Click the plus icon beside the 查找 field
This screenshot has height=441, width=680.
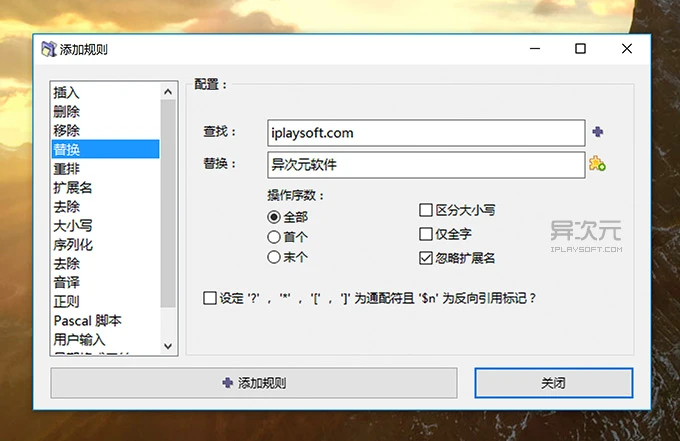pos(598,132)
